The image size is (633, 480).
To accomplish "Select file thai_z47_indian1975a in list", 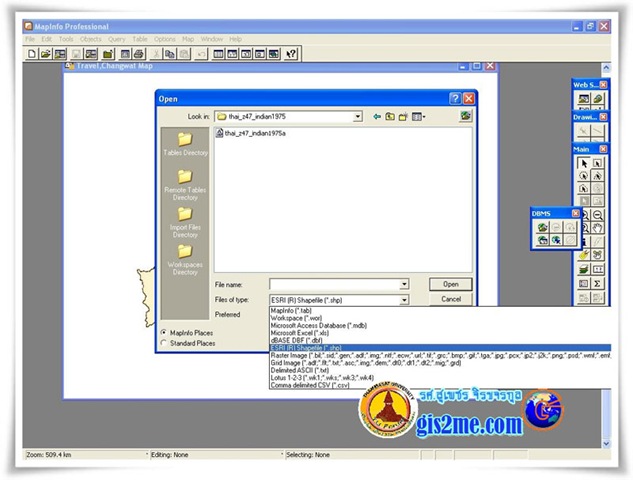I will click(x=251, y=133).
